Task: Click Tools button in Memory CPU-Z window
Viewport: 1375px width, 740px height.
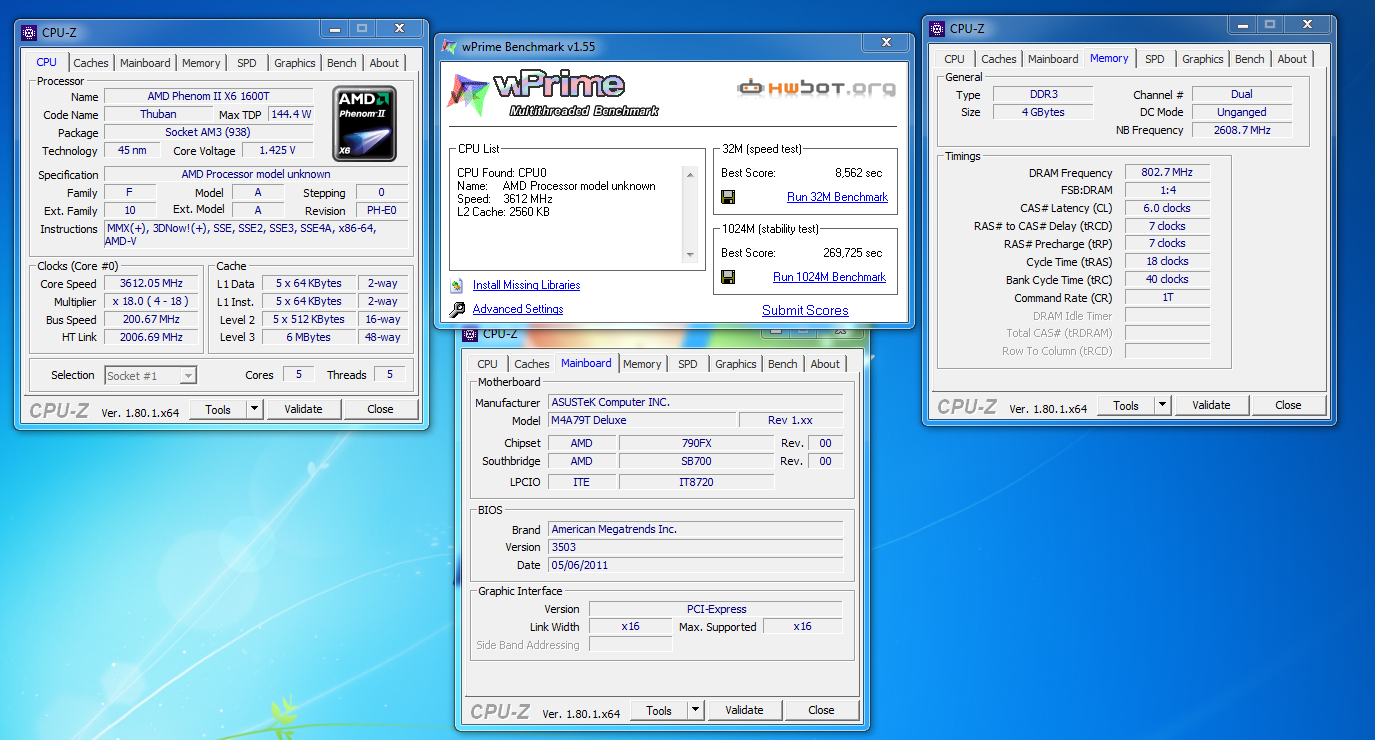Action: (x=1126, y=405)
